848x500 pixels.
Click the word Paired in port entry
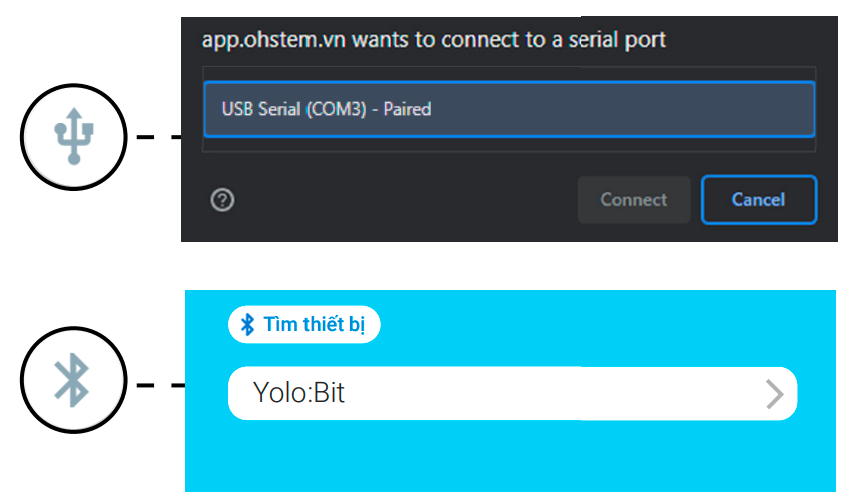407,109
